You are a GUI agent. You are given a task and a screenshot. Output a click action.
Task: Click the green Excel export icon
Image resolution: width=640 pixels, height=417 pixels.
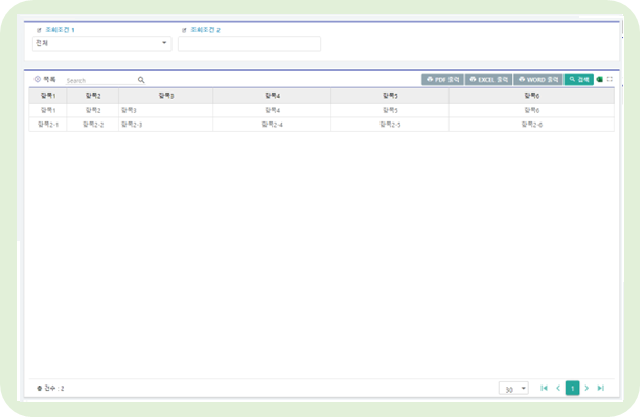600,80
